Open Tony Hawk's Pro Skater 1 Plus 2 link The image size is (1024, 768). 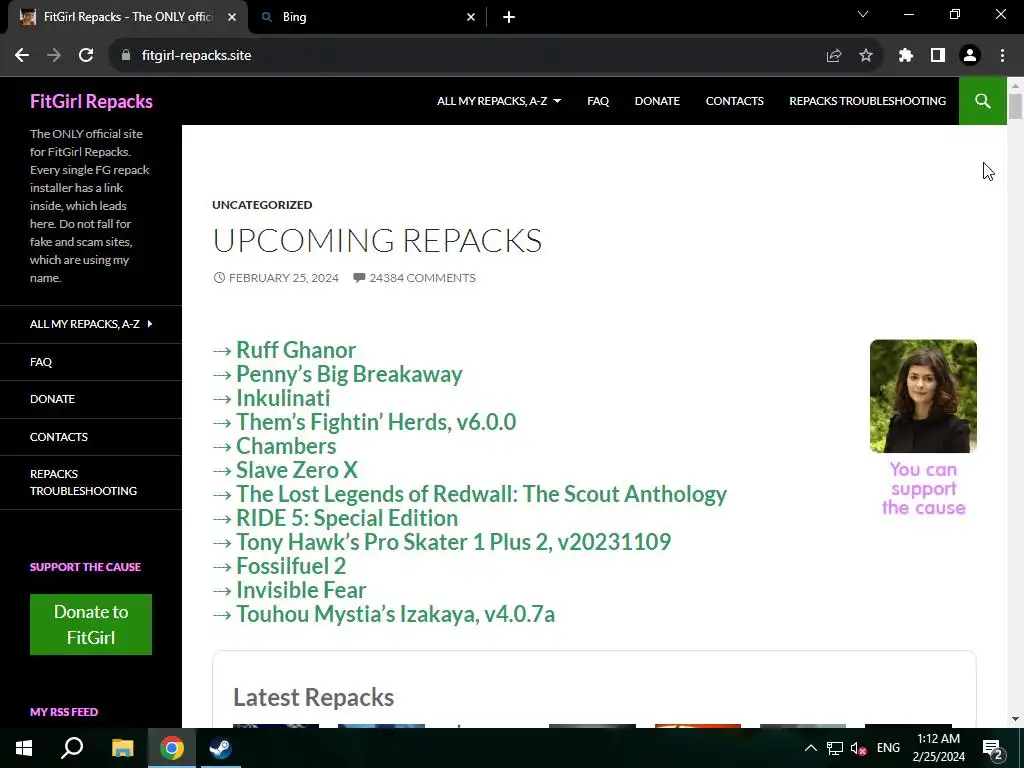point(453,542)
